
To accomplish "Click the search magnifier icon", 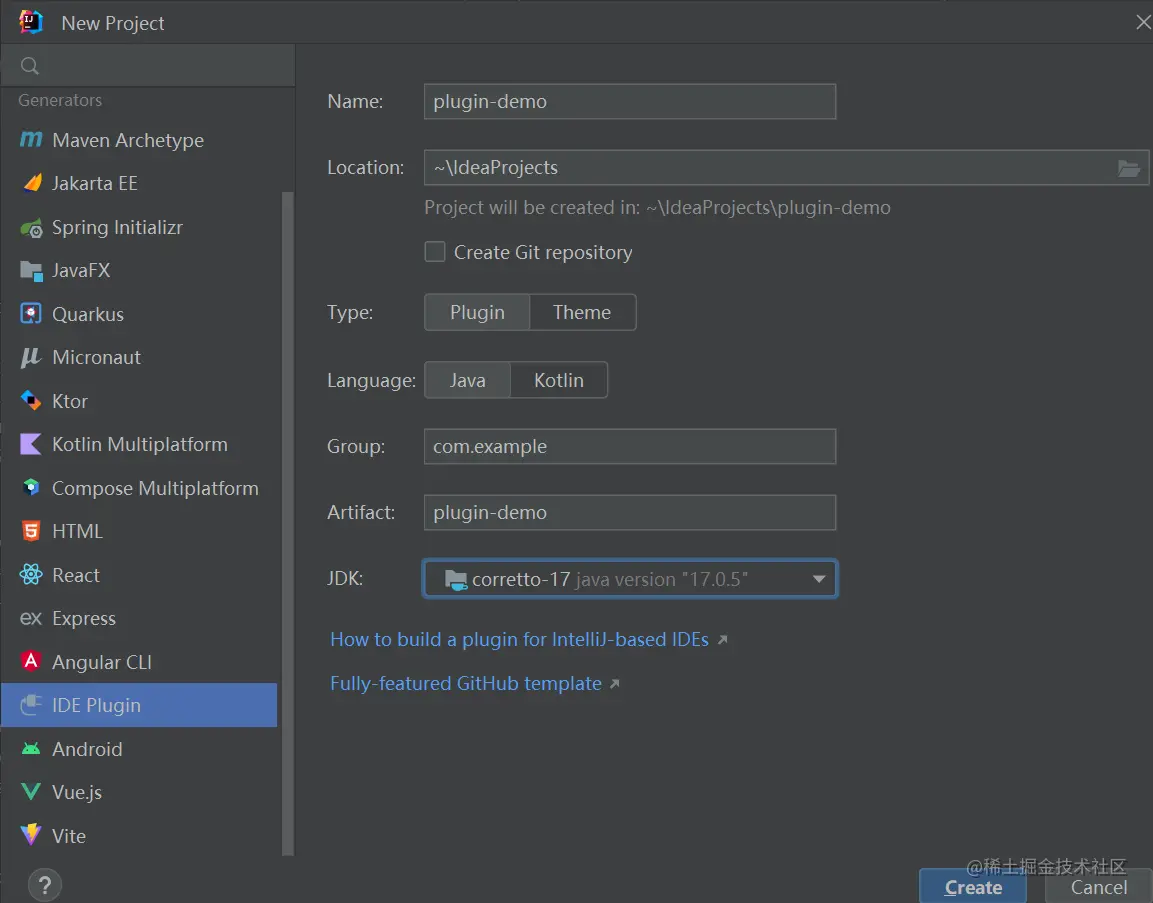I will pyautogui.click(x=29, y=66).
